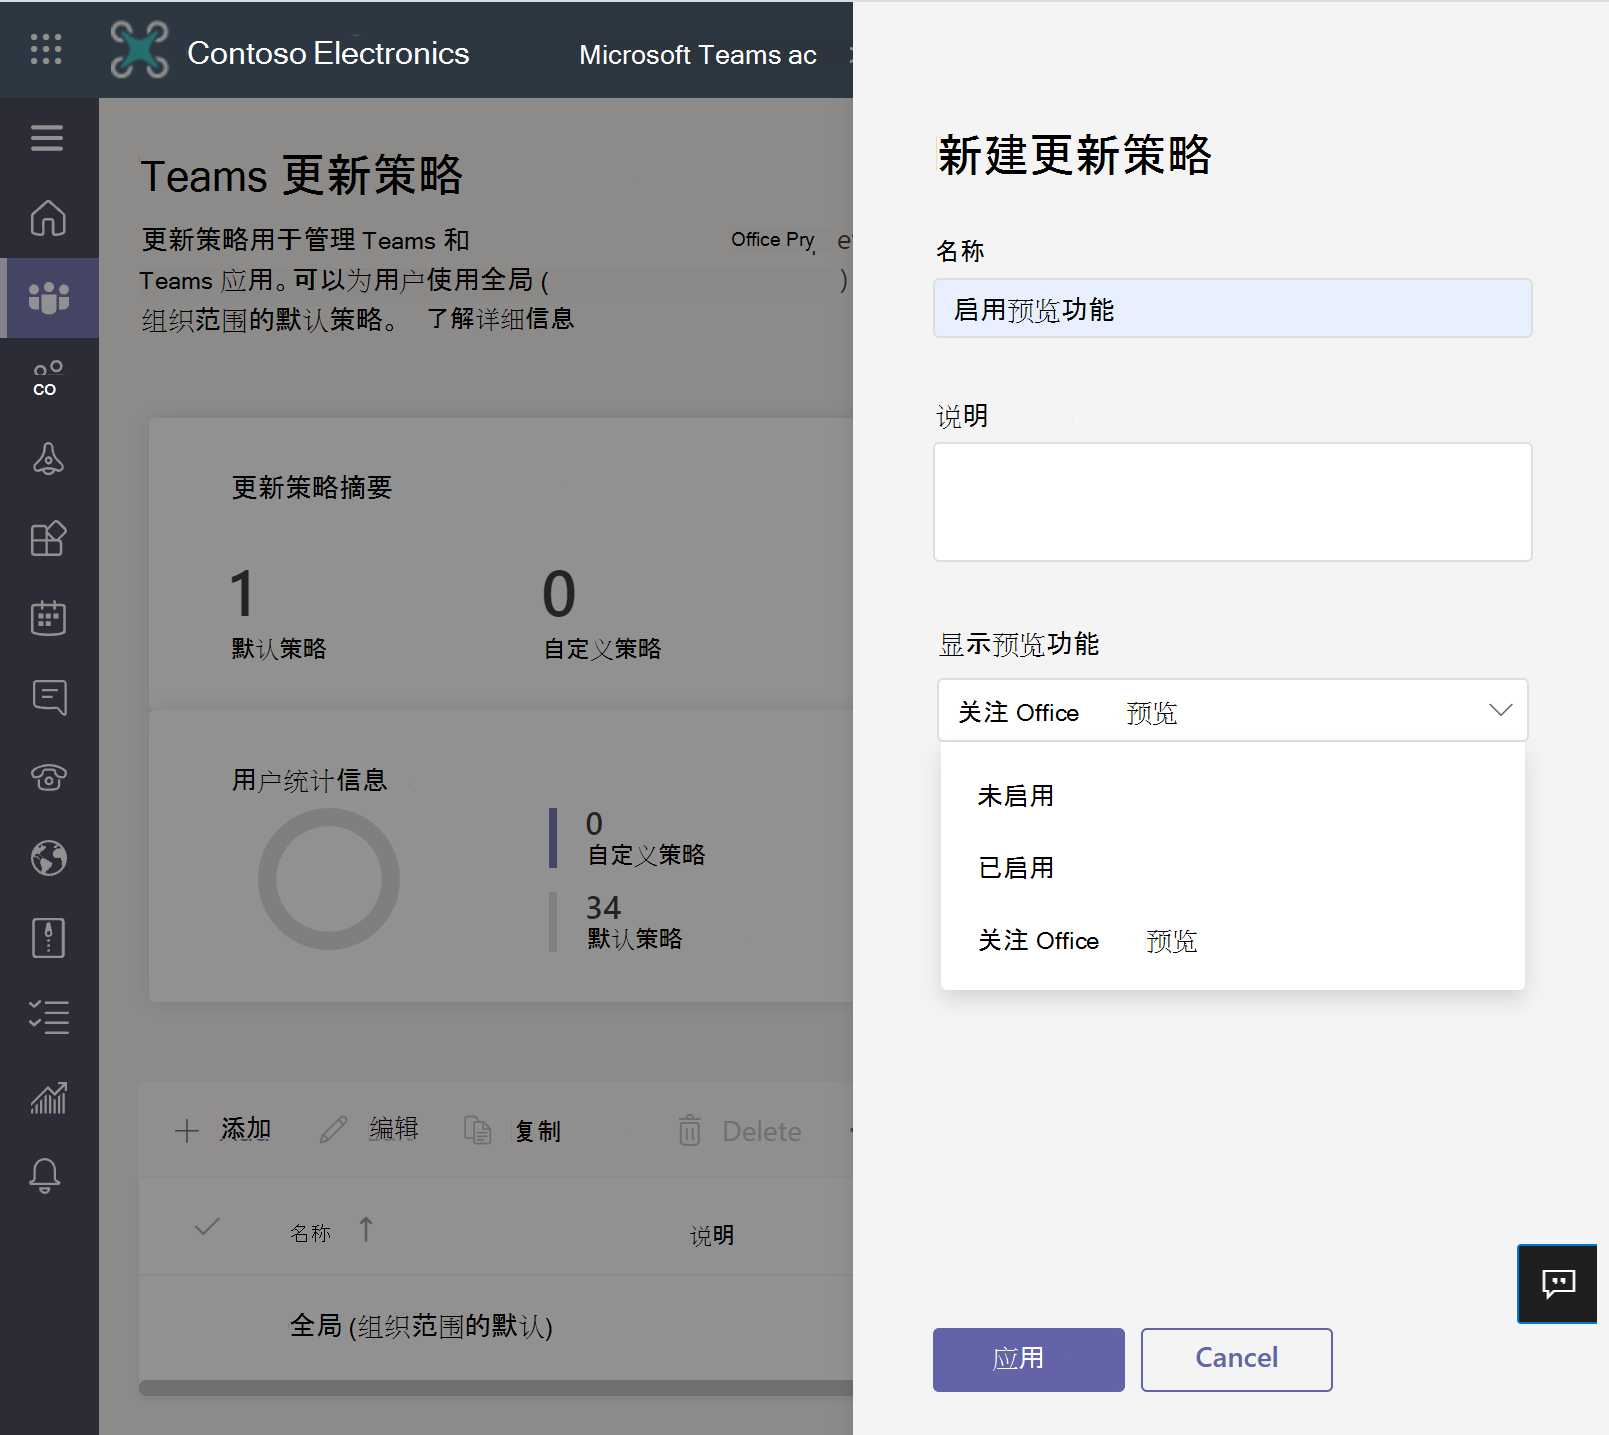Image resolution: width=1609 pixels, height=1435 pixels.
Task: Open the Notifications bell icon
Action: pos(45,1175)
